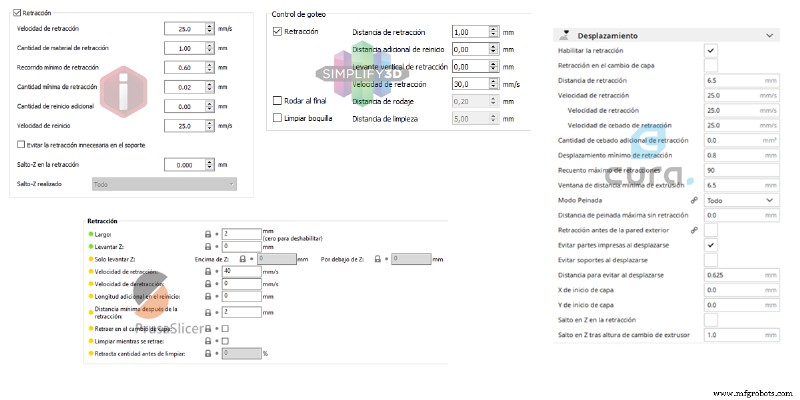
Task: Enable the Limpiar boquilla checkbox
Action: coord(278,118)
